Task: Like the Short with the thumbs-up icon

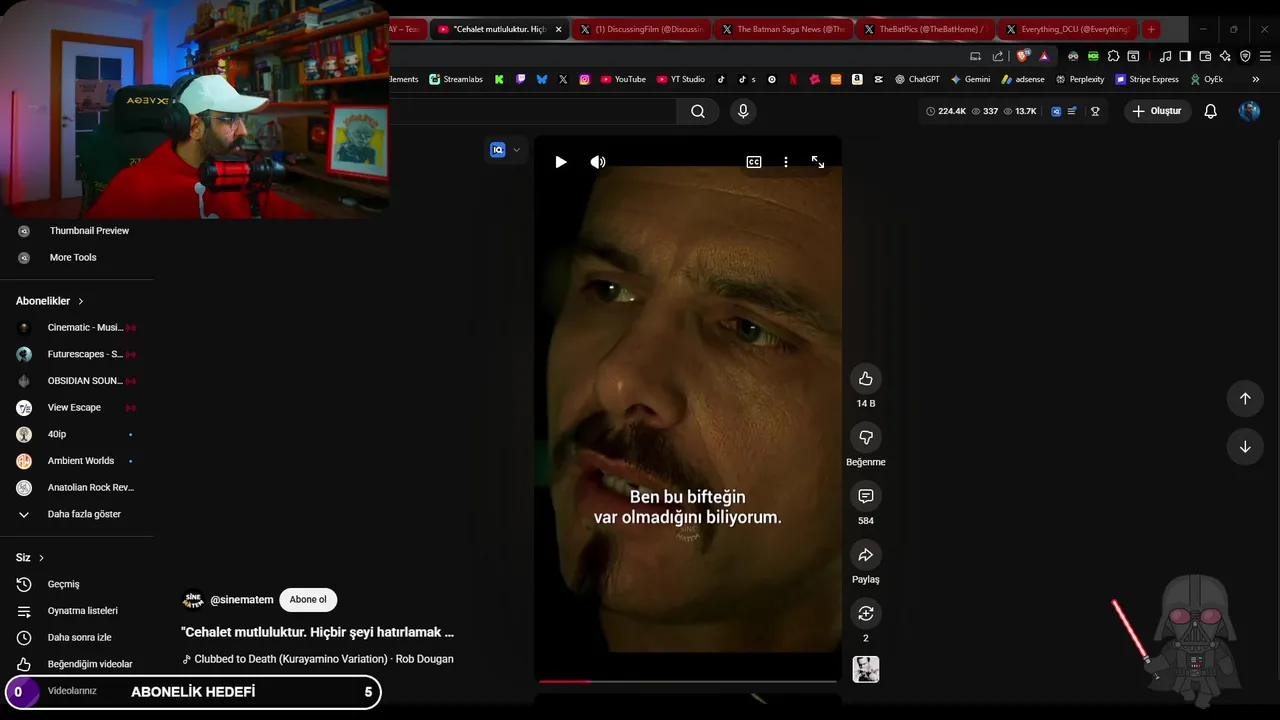Action: (x=866, y=379)
